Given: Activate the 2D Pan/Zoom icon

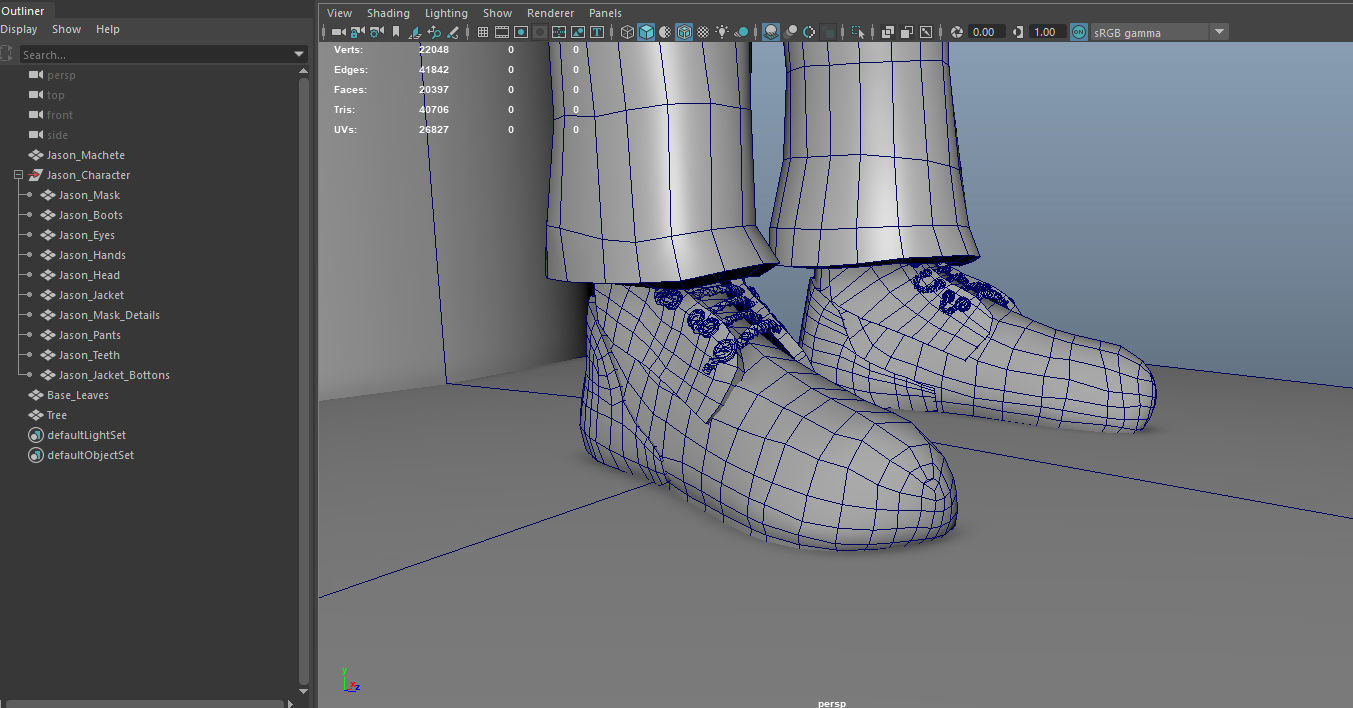Looking at the screenshot, I should (434, 32).
